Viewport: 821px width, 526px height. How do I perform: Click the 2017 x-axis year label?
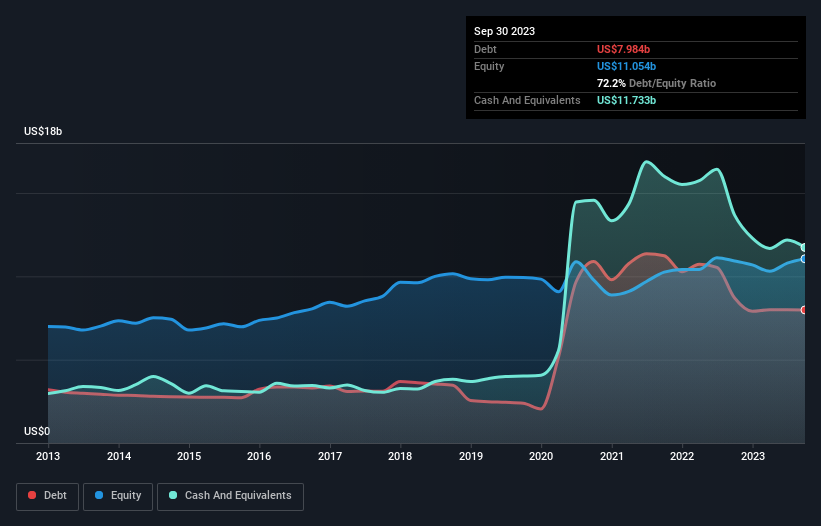[330, 456]
